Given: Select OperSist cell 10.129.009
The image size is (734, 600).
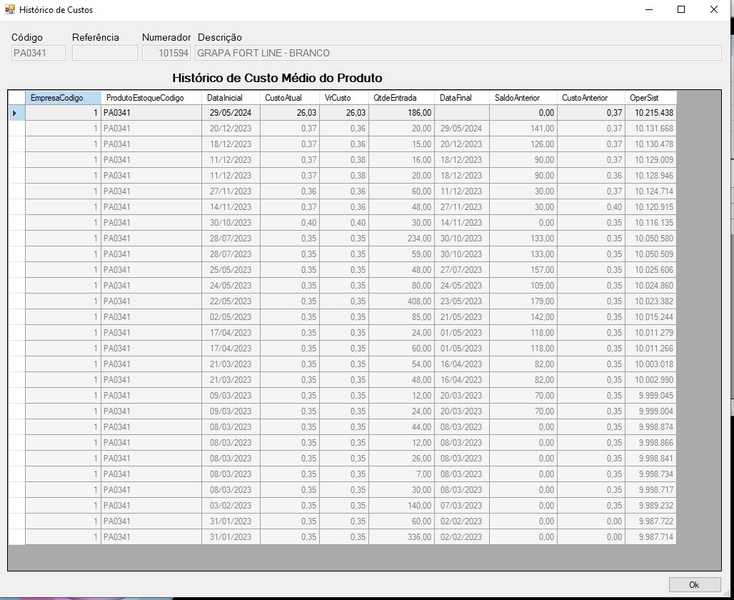Looking at the screenshot, I should (651, 160).
